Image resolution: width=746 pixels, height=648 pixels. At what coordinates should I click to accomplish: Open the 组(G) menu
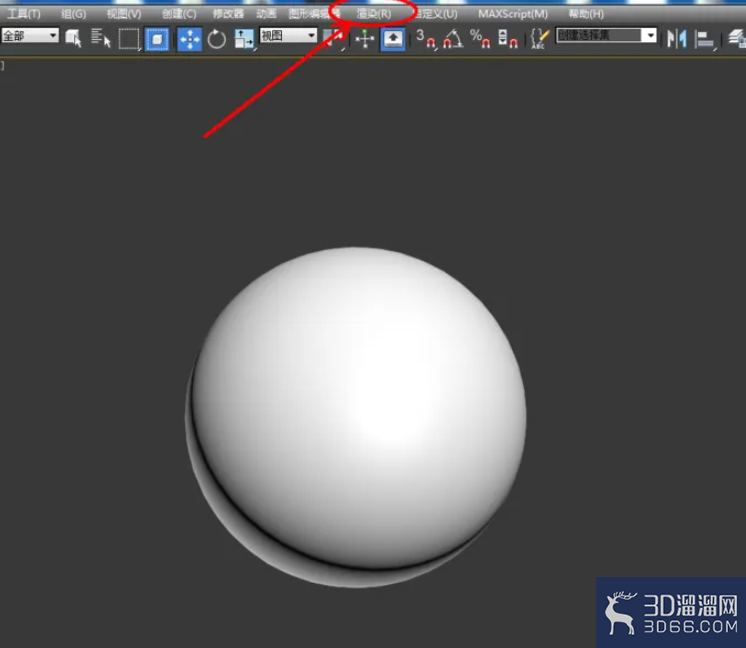tap(74, 14)
